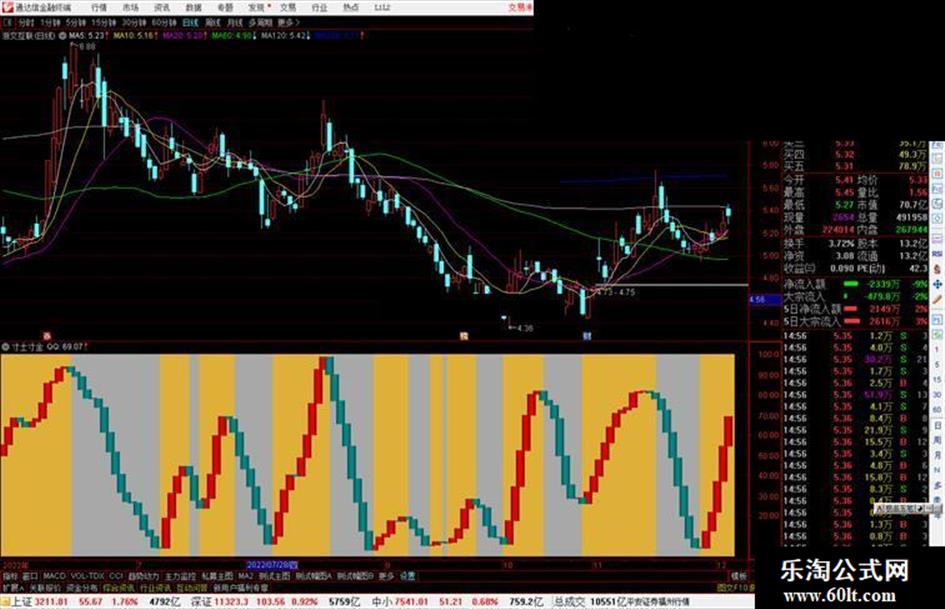Open the 交易 menu
945x609 pixels.
[288, 8]
